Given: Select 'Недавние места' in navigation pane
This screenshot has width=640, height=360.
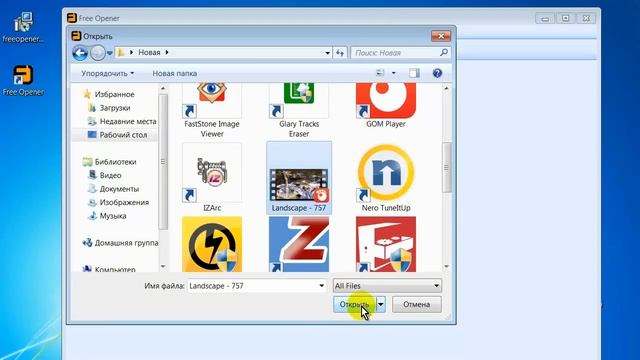Looking at the screenshot, I should (128, 121).
